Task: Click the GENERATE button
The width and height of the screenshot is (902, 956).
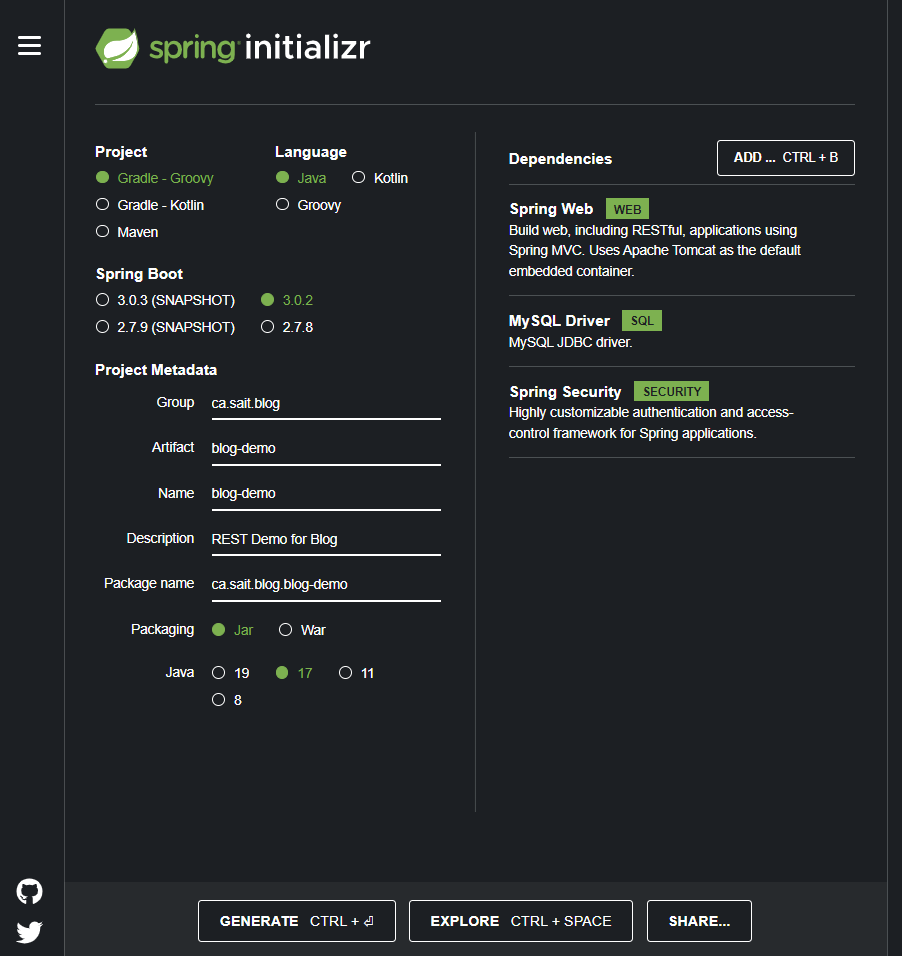Action: (297, 921)
